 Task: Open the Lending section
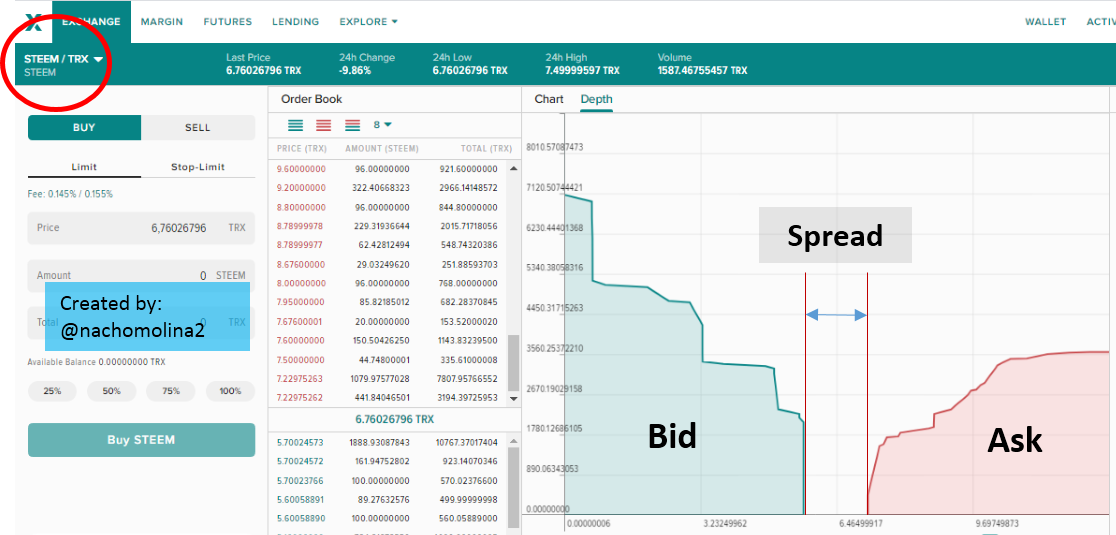point(295,22)
